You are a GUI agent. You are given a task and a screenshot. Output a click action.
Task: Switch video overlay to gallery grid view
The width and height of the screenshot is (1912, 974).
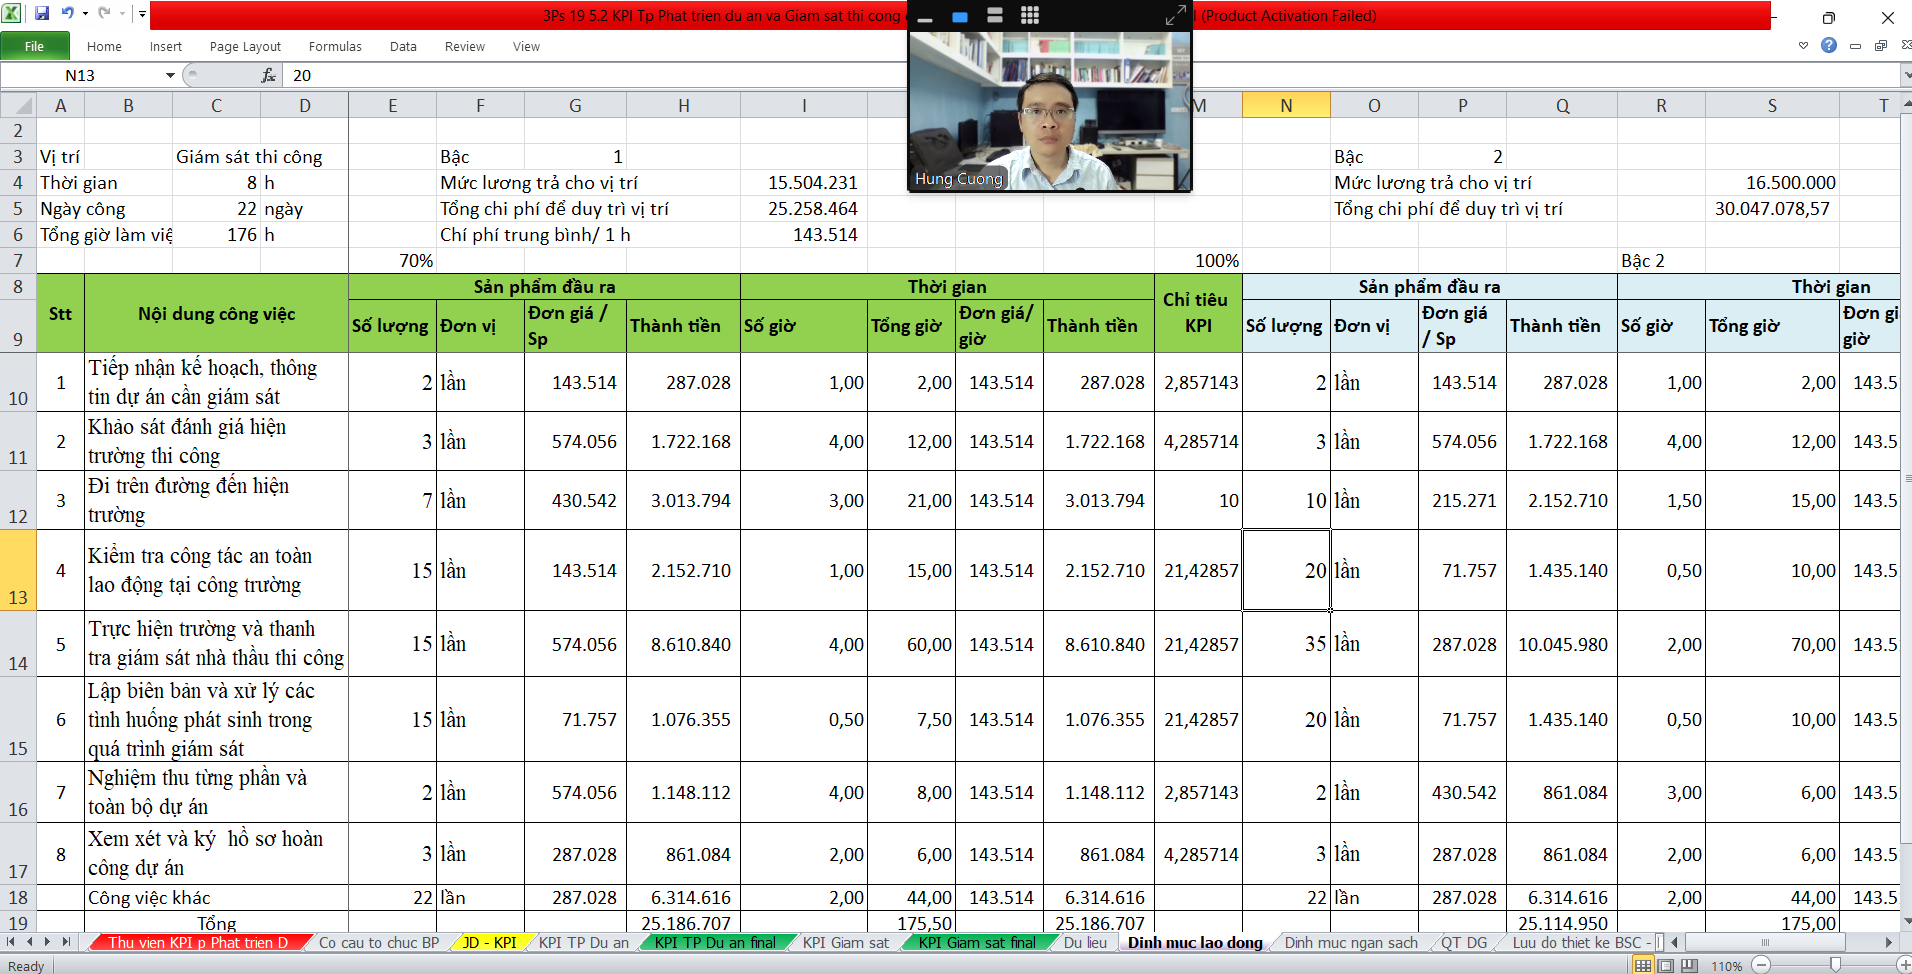tap(1029, 15)
